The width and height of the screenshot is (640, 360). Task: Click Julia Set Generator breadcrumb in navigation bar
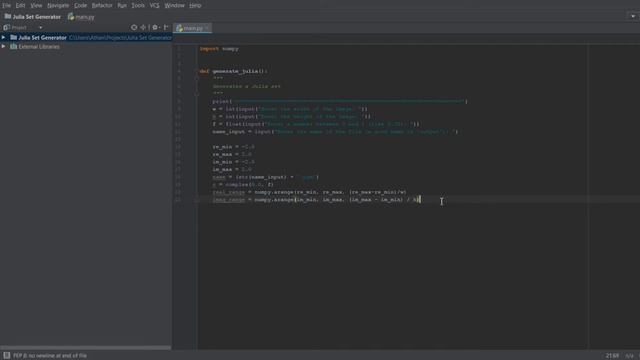click(33, 17)
